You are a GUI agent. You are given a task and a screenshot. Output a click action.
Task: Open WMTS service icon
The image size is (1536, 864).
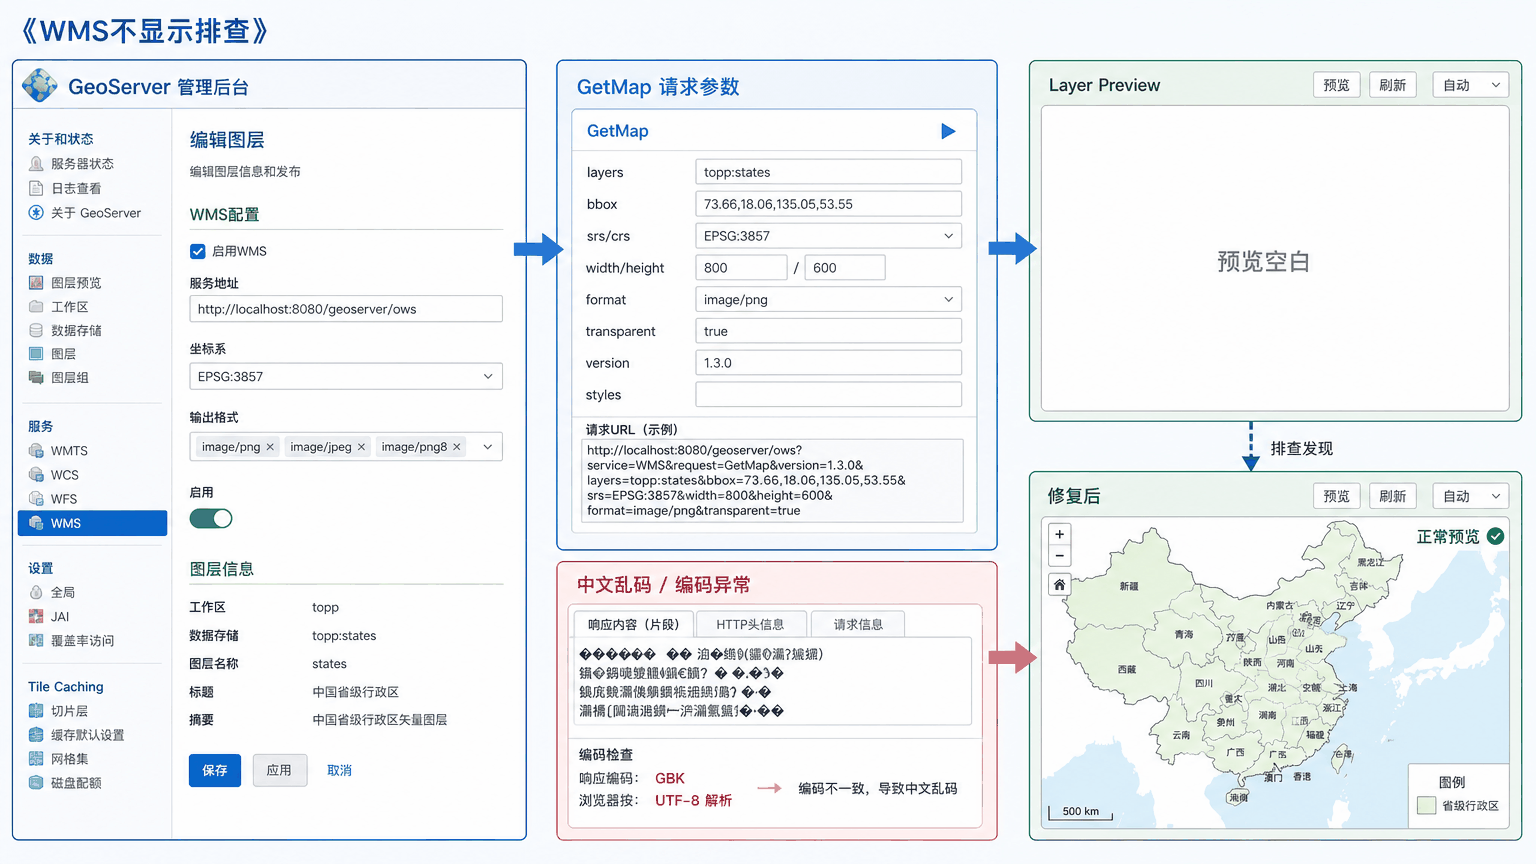pyautogui.click(x=36, y=451)
